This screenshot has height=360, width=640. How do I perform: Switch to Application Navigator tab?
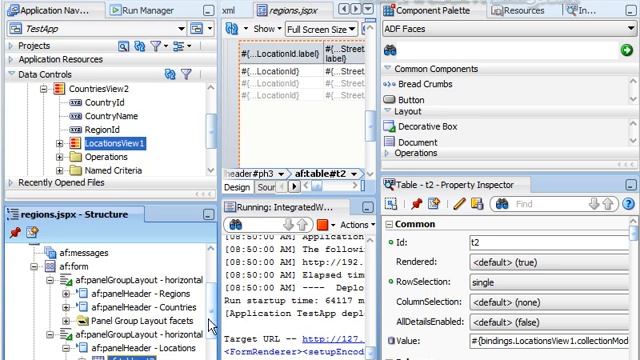(55, 10)
